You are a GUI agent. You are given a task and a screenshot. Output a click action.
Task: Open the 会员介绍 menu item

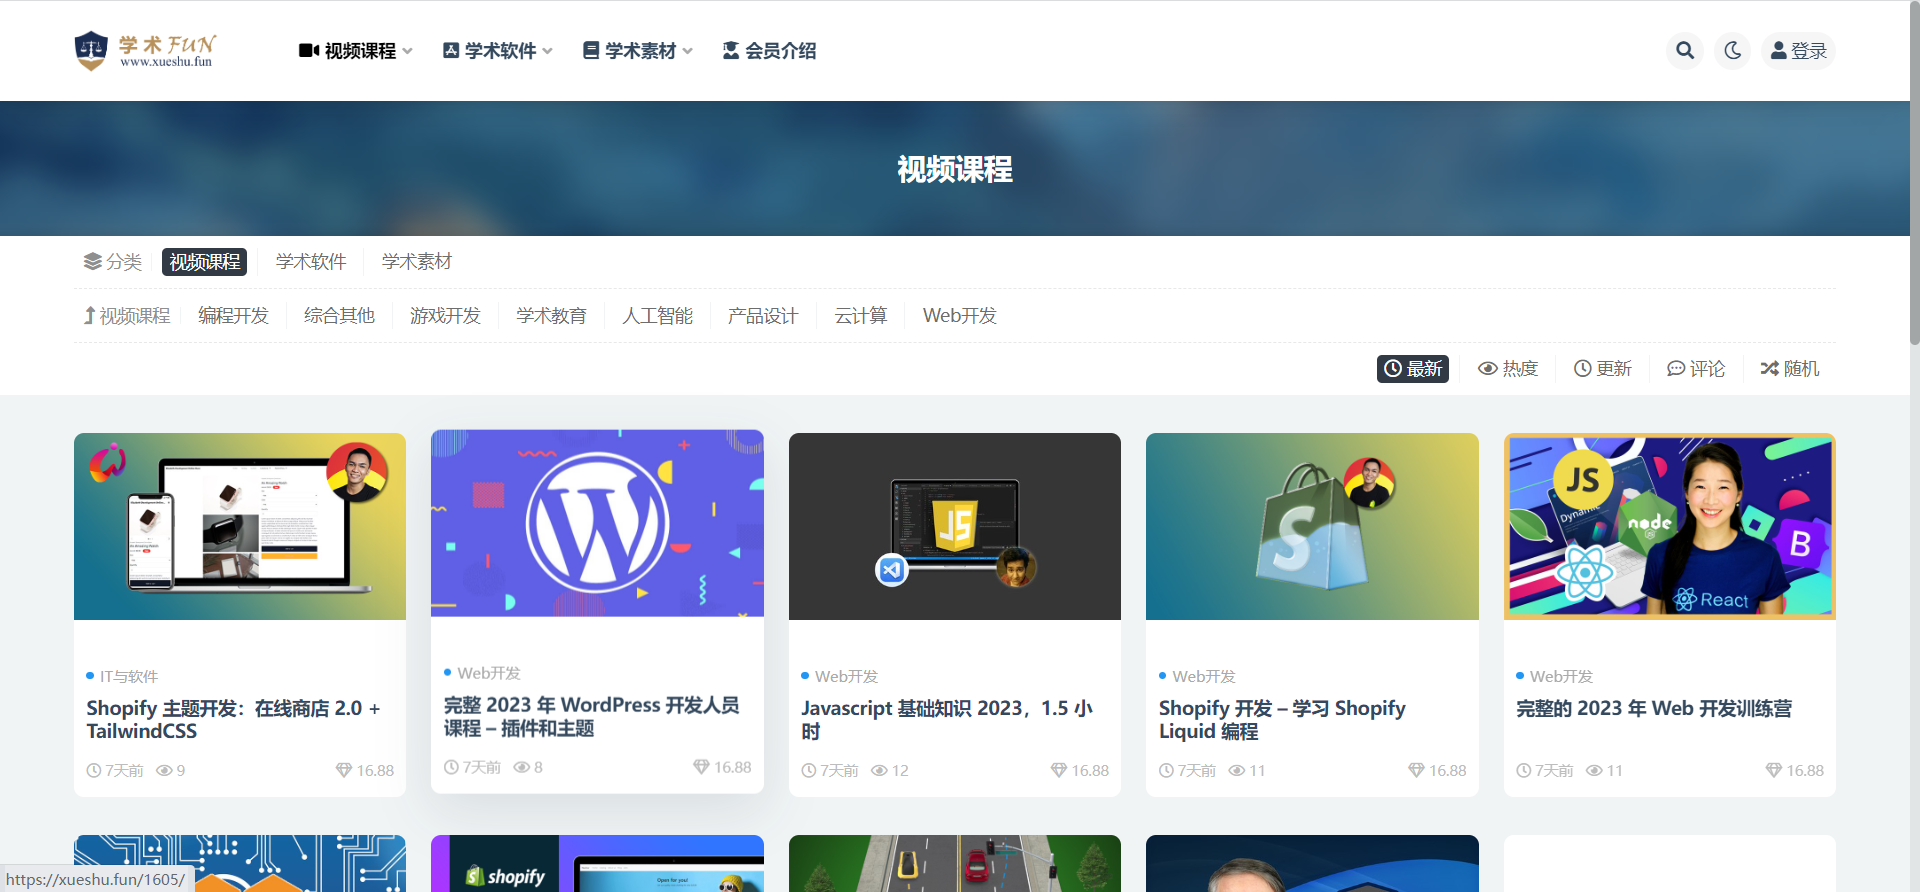click(769, 51)
